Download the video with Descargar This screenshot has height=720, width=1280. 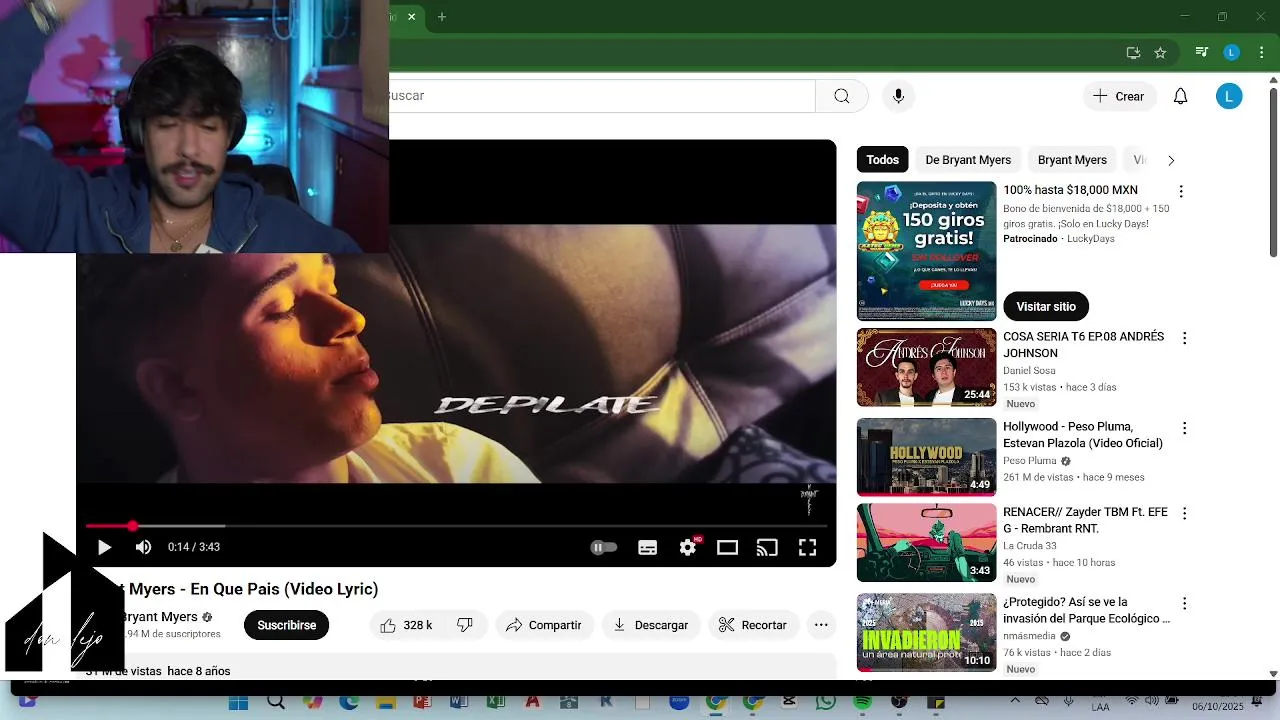pyautogui.click(x=650, y=625)
